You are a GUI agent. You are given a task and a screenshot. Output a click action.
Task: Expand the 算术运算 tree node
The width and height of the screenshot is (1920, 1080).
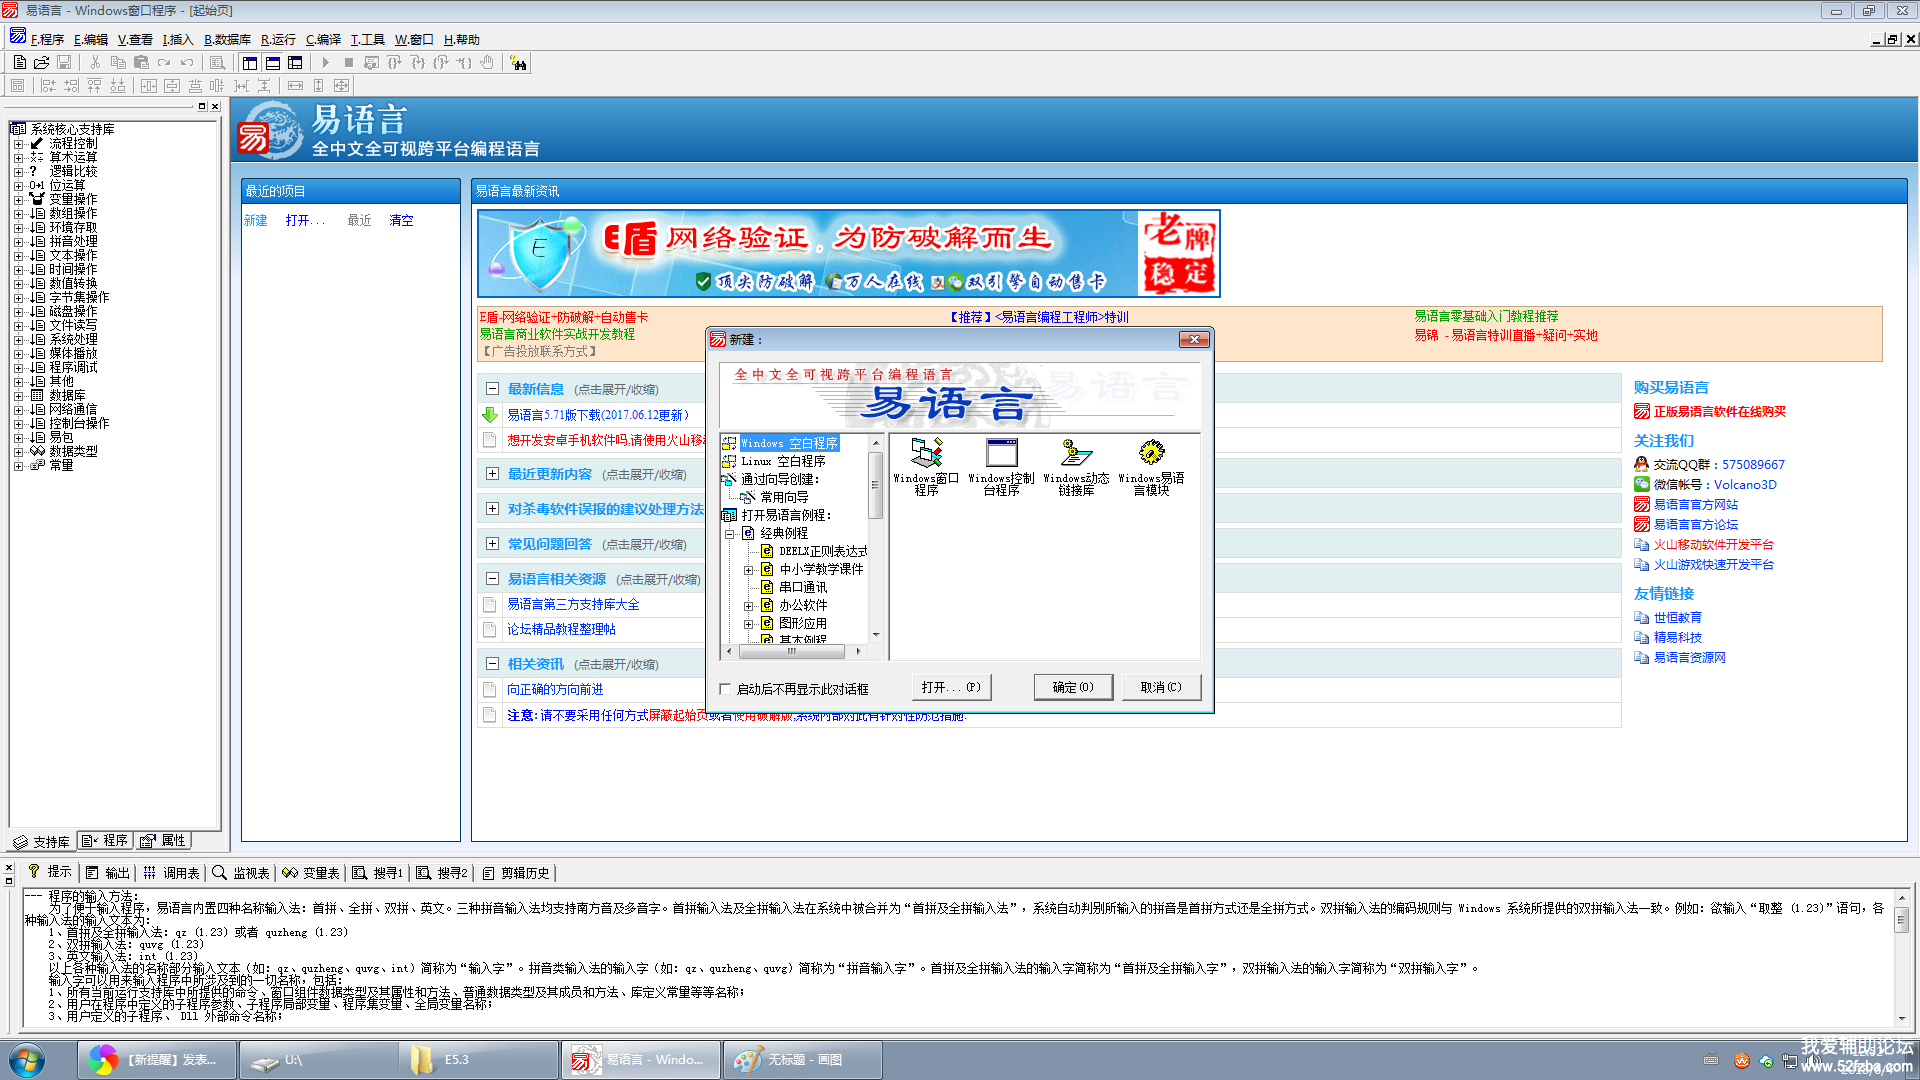18,158
